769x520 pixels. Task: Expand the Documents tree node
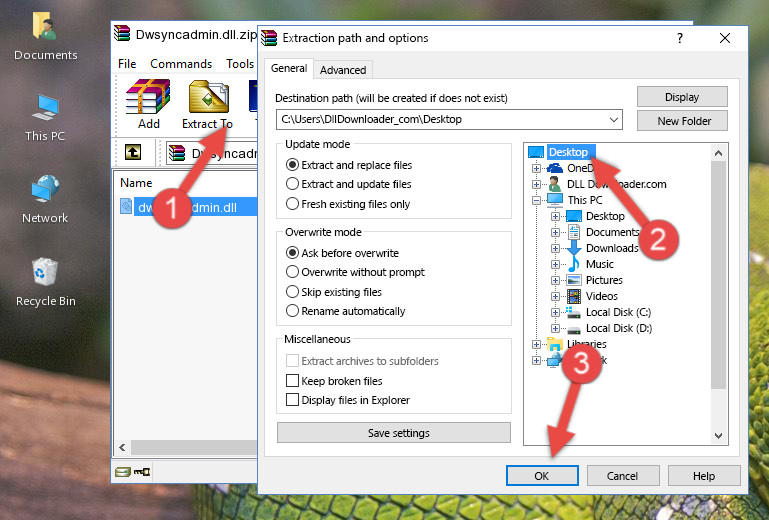555,232
